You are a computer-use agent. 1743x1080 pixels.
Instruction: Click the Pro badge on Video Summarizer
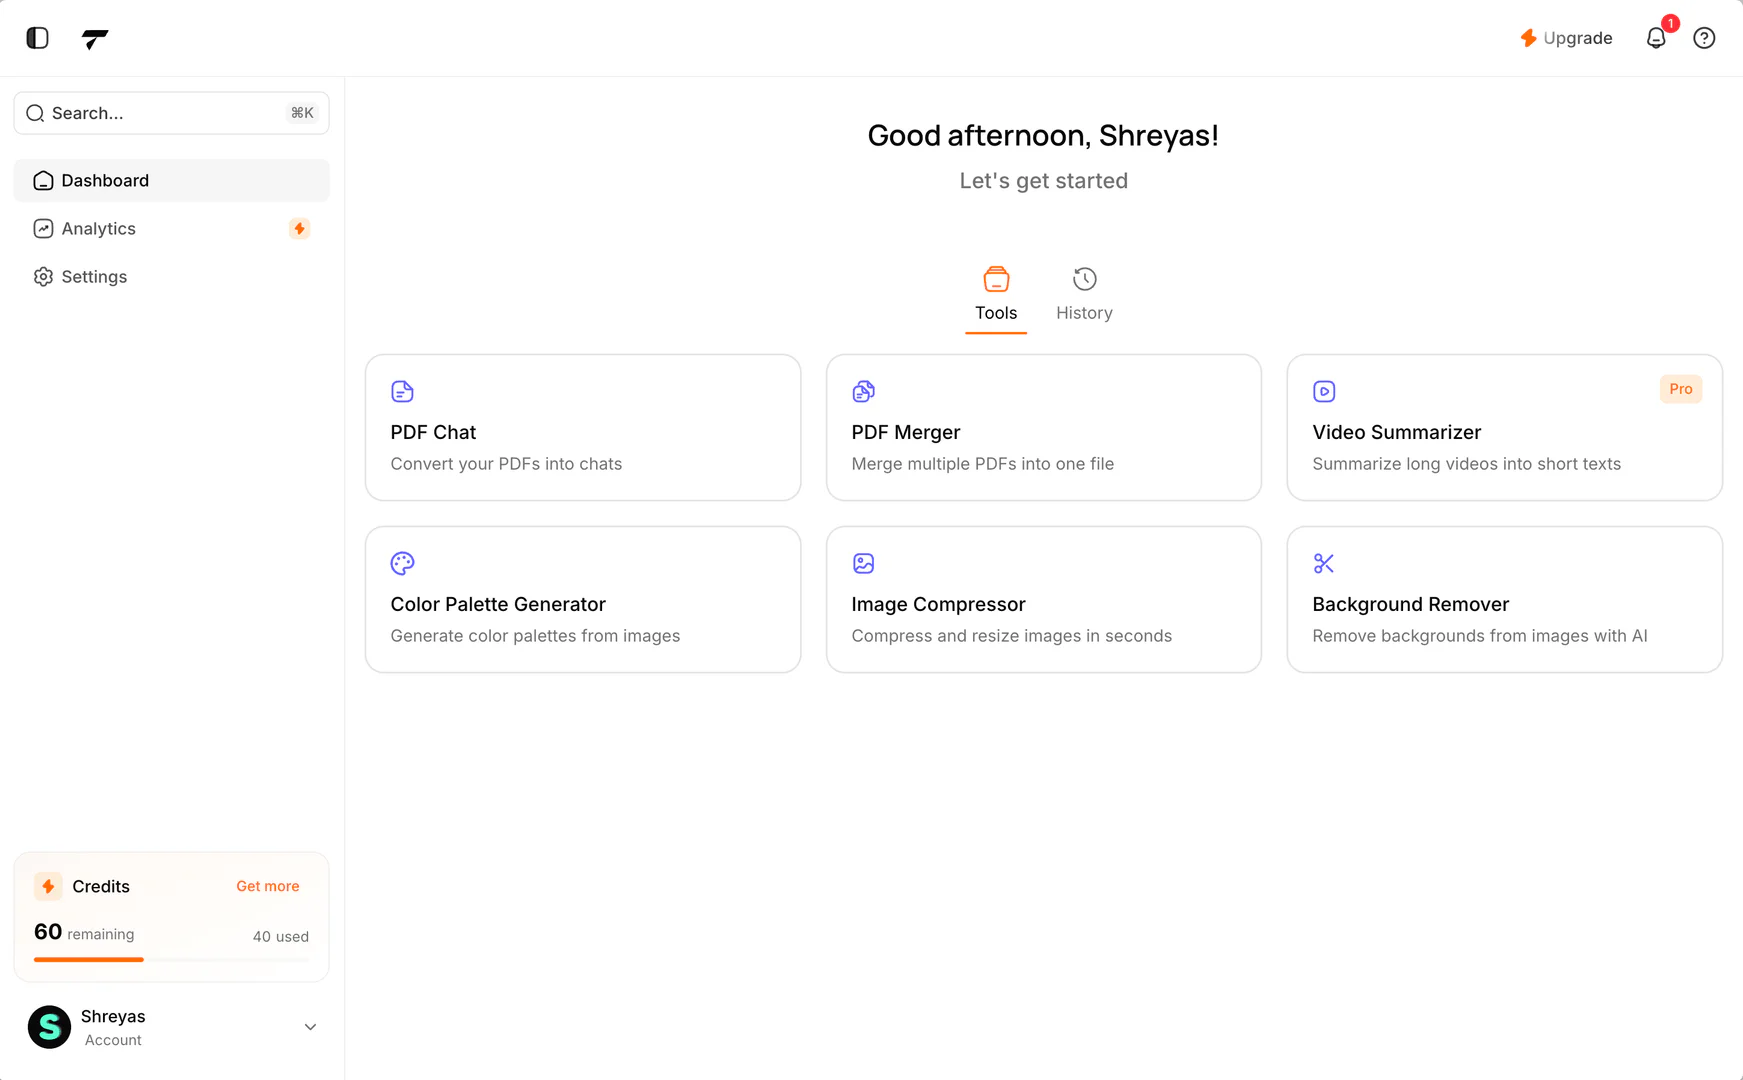(1681, 389)
